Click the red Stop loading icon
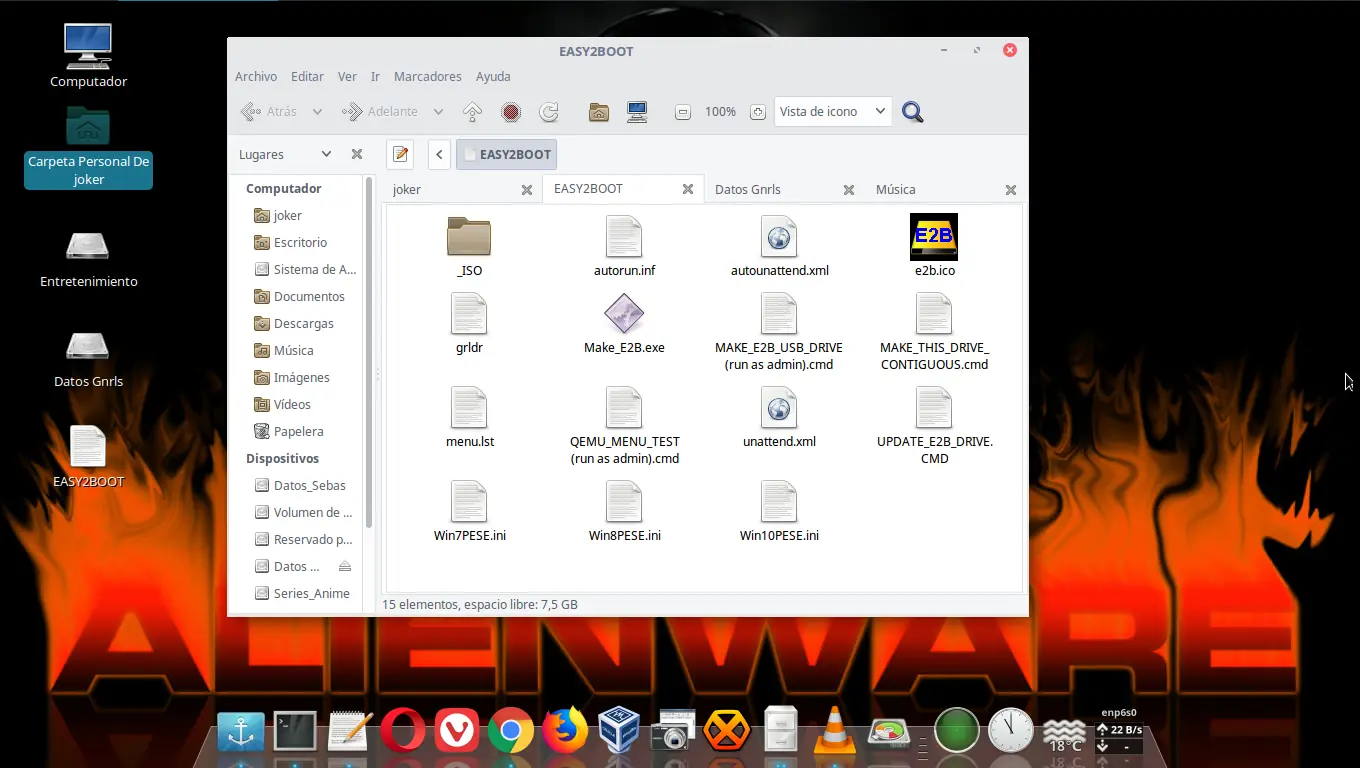 tap(511, 111)
